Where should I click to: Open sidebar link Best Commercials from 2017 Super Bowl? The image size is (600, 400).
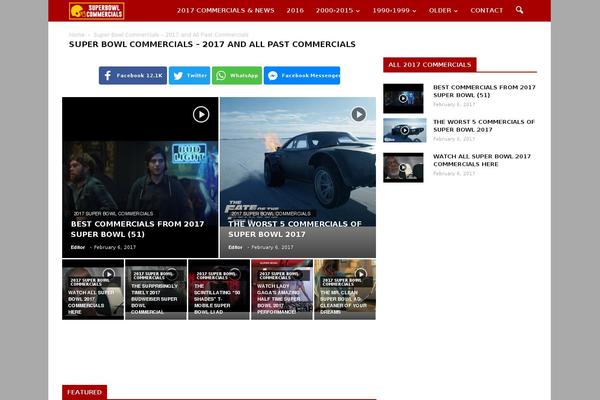pyautogui.click(x=484, y=91)
